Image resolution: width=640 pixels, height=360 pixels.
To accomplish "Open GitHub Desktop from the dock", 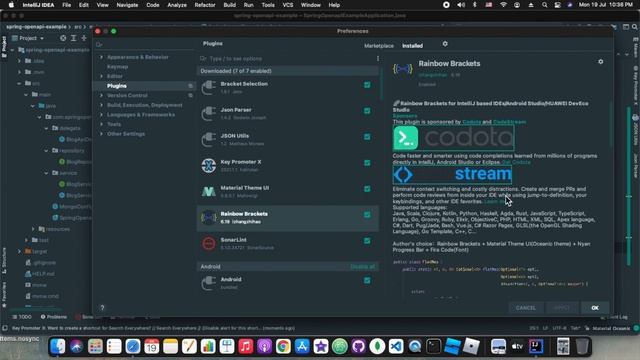I will pyautogui.click(x=358, y=347).
